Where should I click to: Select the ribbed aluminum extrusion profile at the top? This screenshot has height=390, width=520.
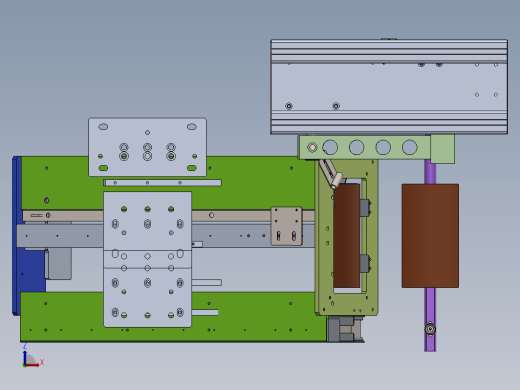point(389,87)
